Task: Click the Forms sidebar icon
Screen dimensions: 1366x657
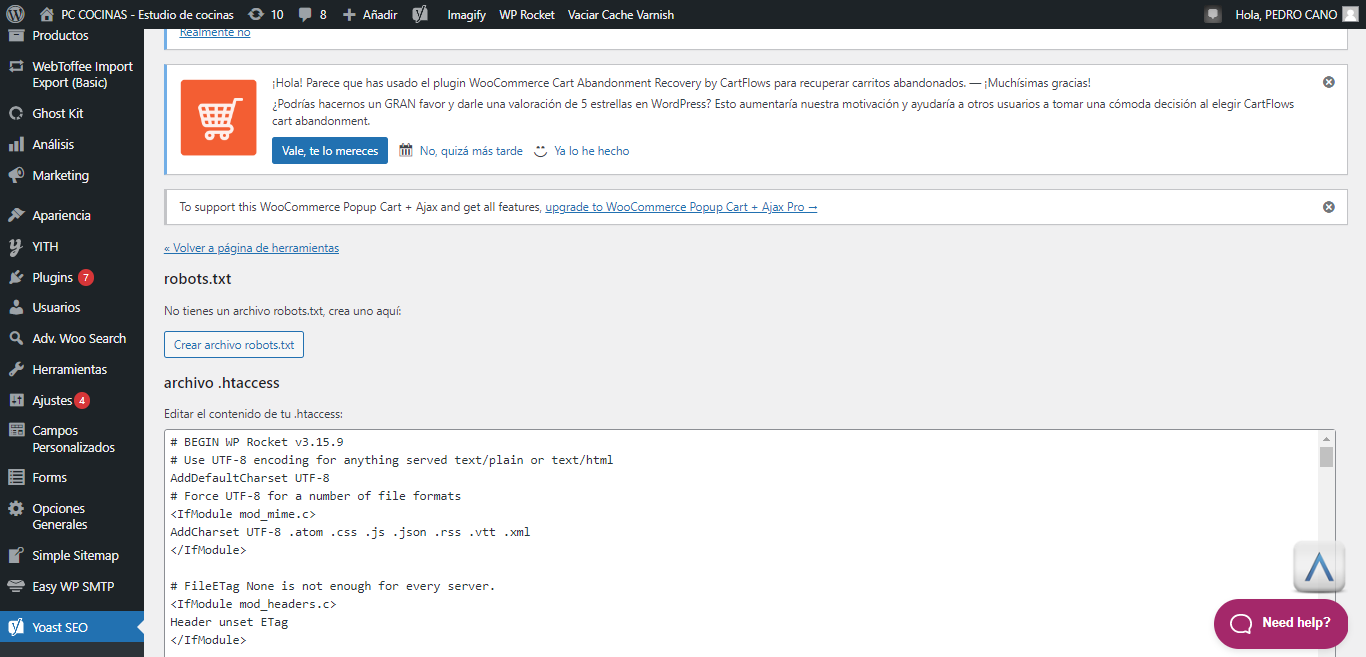Action: [x=16, y=477]
